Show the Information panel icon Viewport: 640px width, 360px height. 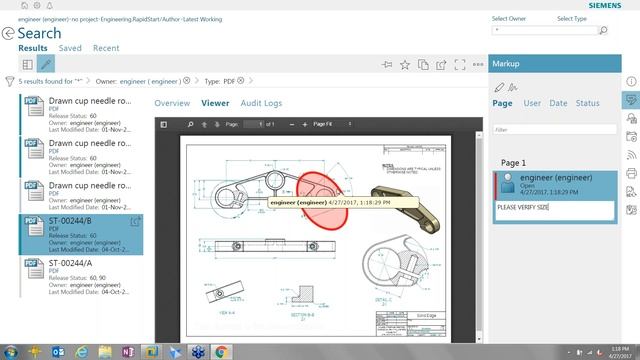pos(631,81)
